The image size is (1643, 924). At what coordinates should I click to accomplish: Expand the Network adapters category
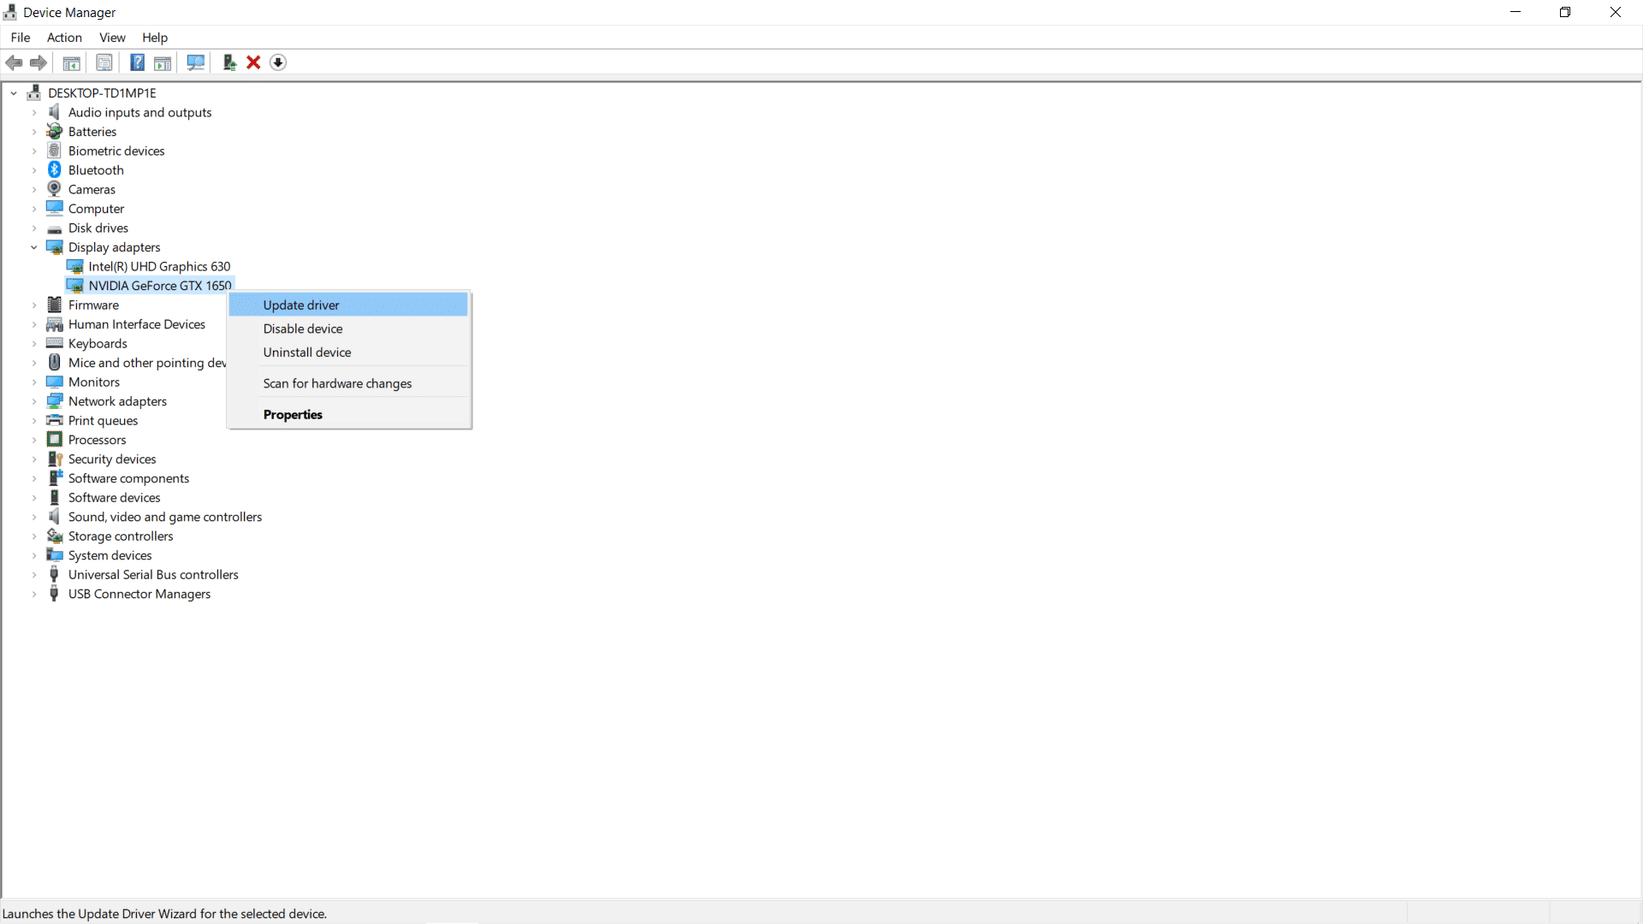[34, 401]
